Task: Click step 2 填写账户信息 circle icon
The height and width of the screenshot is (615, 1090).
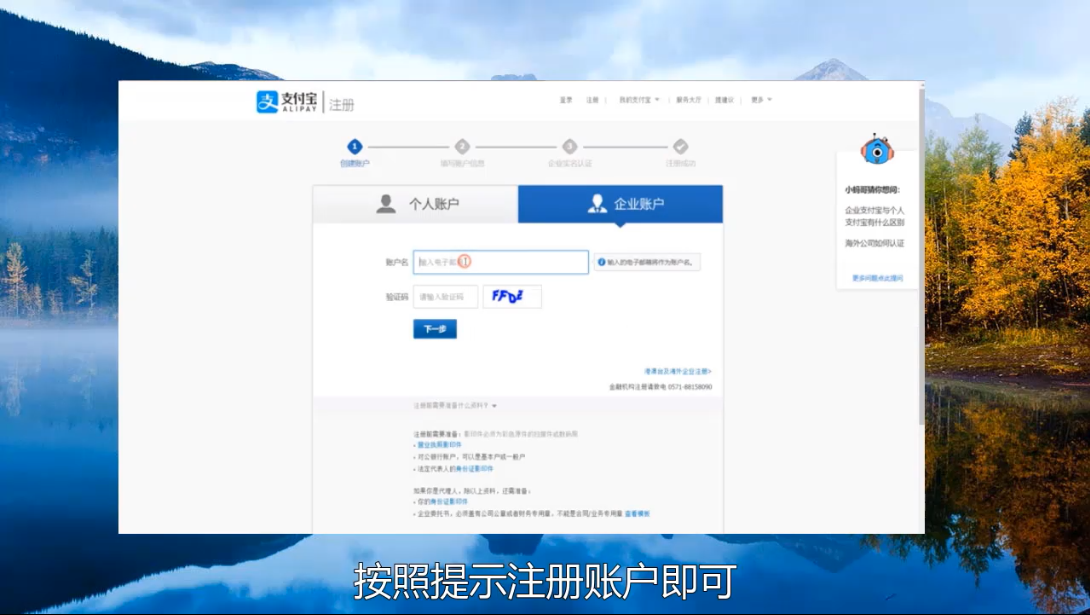Action: tap(462, 146)
